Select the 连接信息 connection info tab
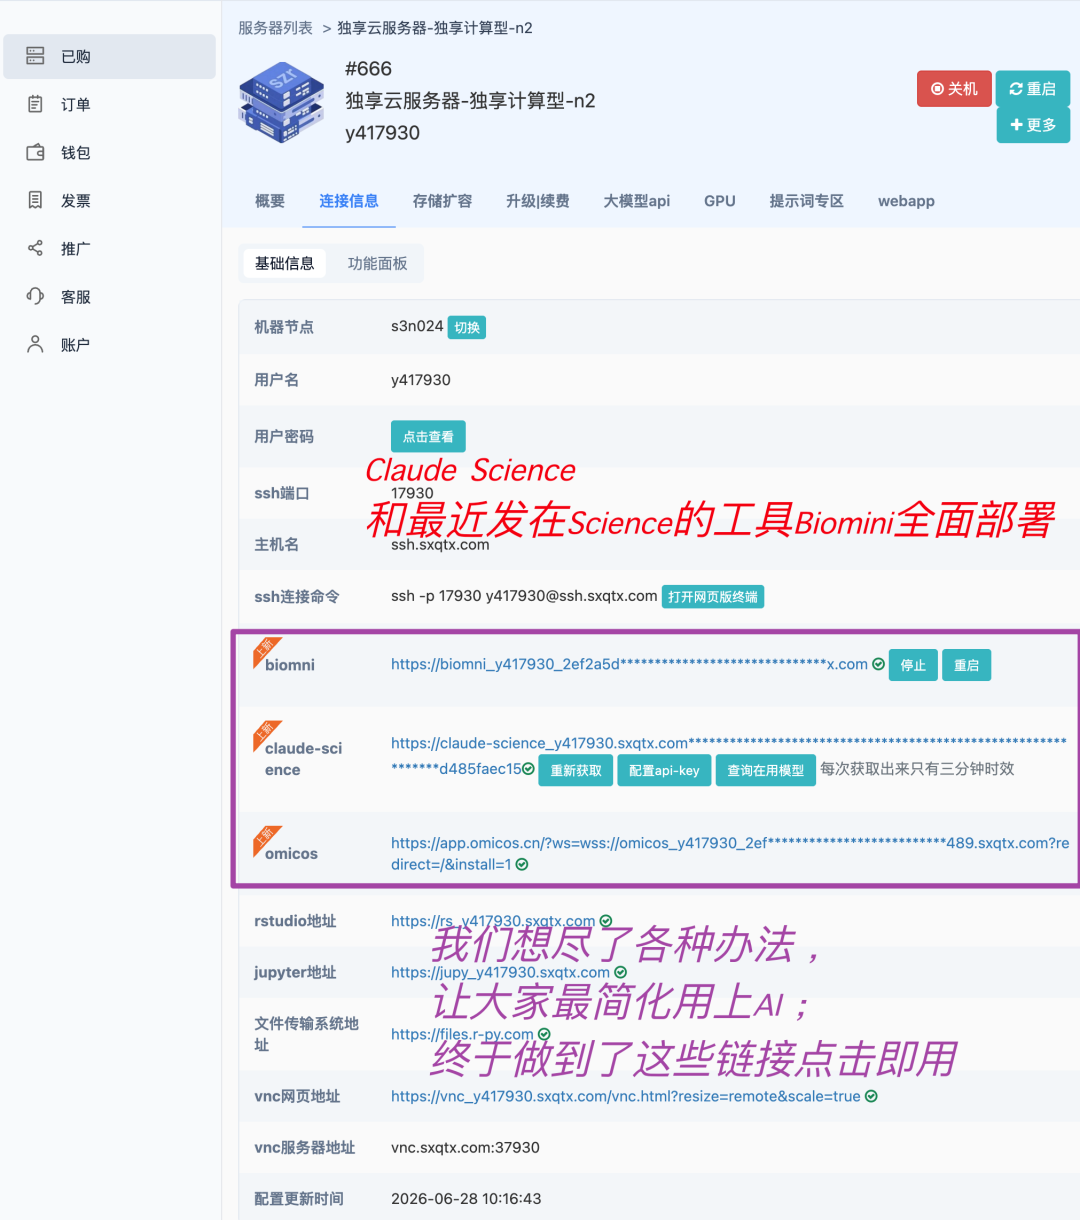The image size is (1080, 1220). point(349,201)
